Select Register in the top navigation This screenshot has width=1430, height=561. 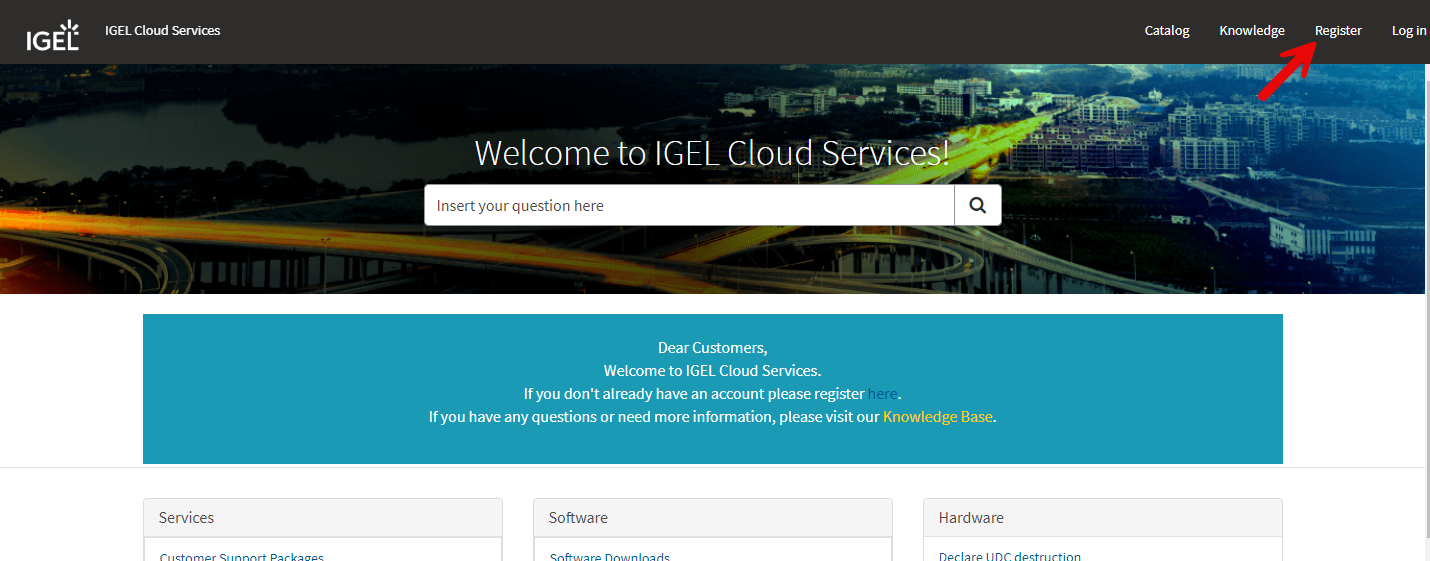pos(1338,31)
